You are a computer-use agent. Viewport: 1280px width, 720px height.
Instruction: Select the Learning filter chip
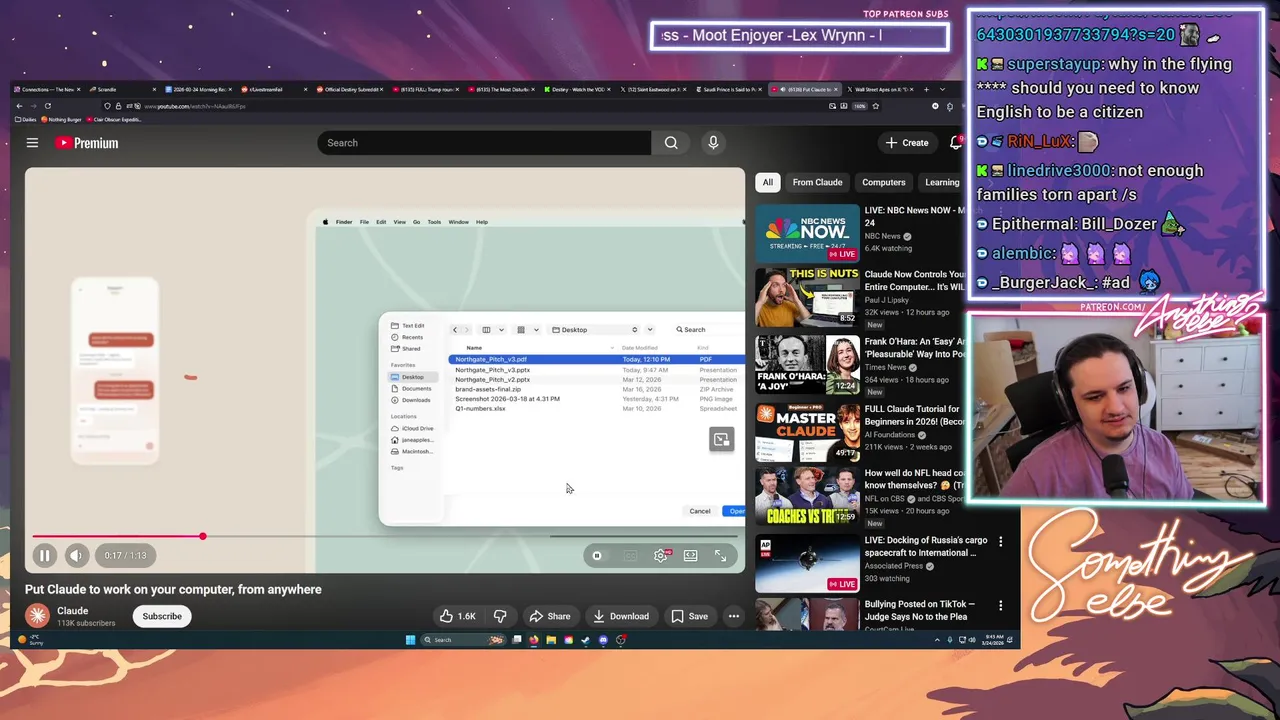[942, 182]
